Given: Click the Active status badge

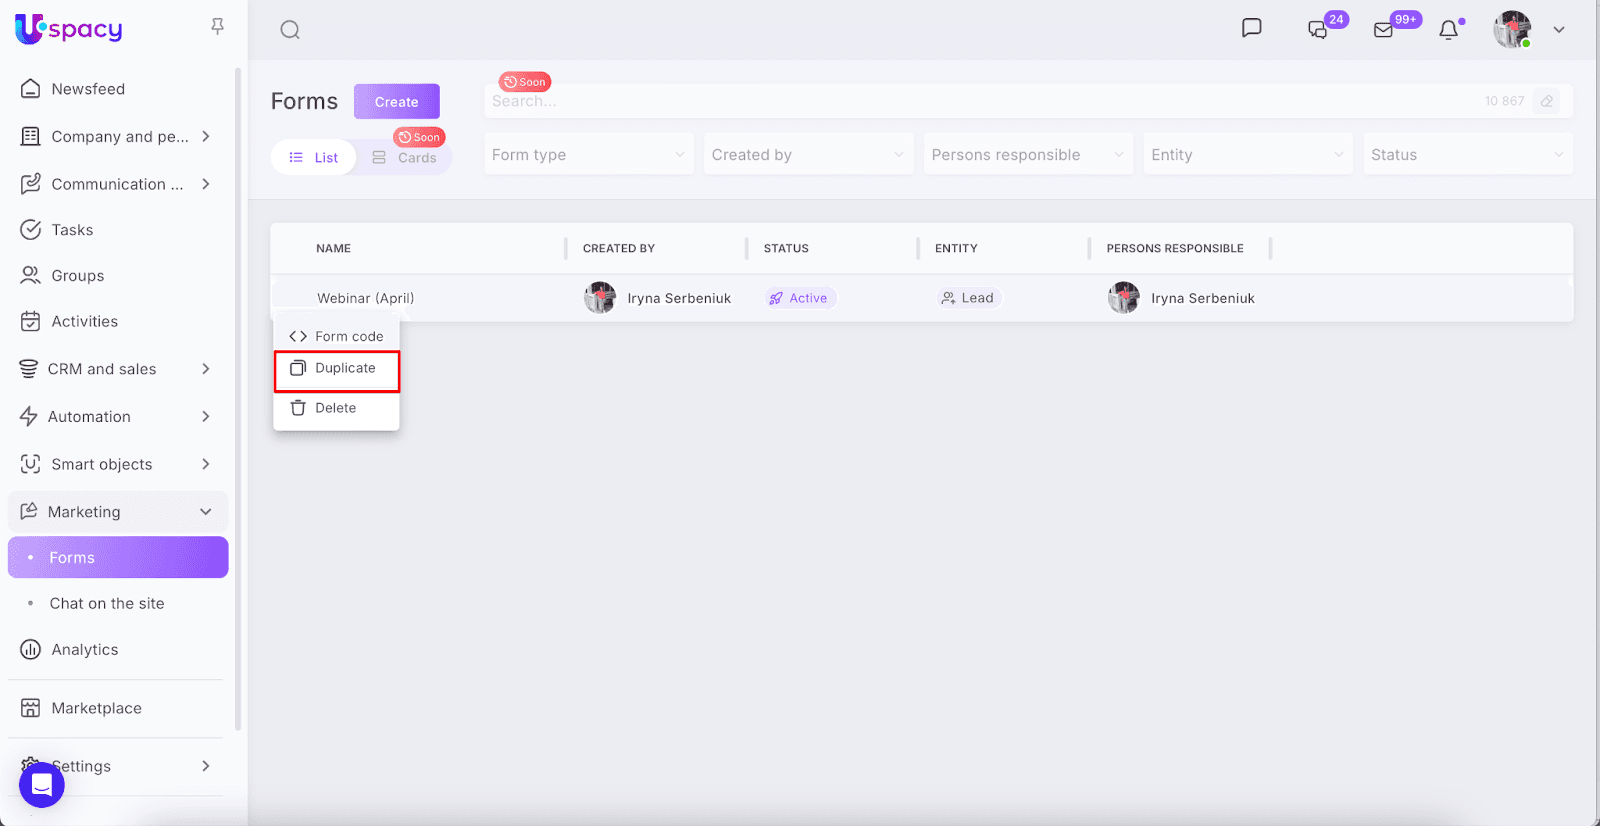Looking at the screenshot, I should point(800,298).
